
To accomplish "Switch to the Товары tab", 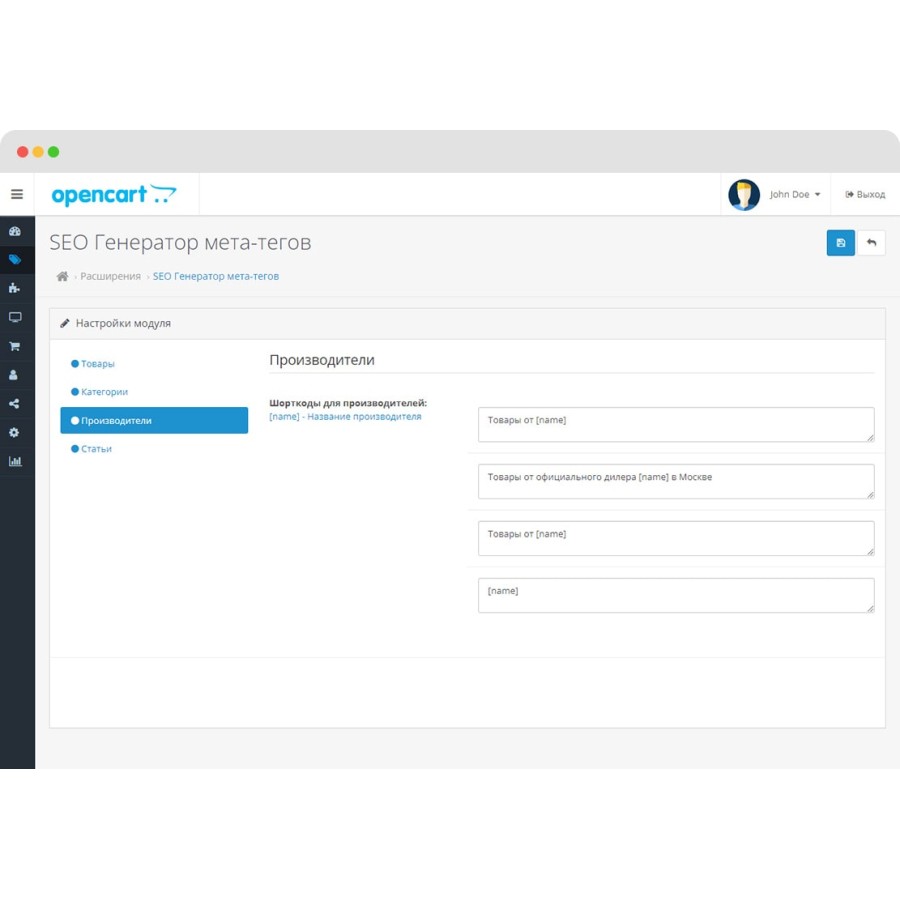I will 93,364.
